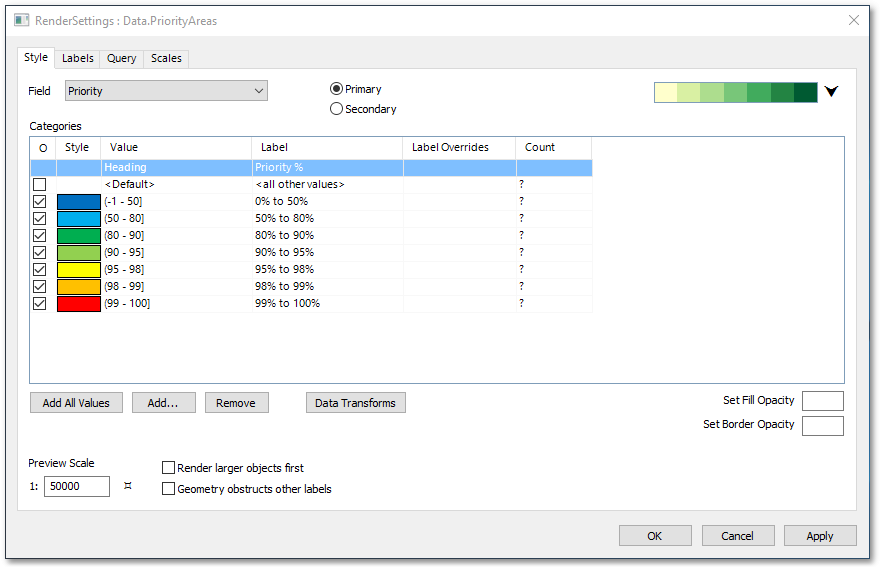Click the Apply button
The image size is (881, 570).
point(820,536)
